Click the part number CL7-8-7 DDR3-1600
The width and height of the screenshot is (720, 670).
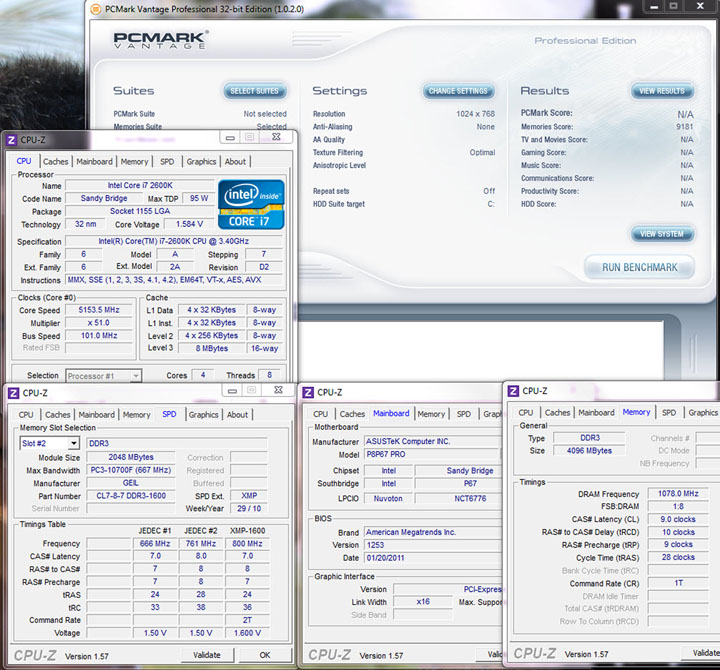(131, 496)
